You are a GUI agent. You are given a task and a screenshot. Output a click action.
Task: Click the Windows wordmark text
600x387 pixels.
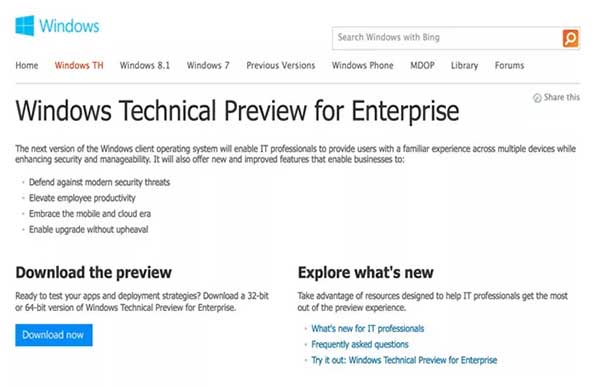click(69, 26)
